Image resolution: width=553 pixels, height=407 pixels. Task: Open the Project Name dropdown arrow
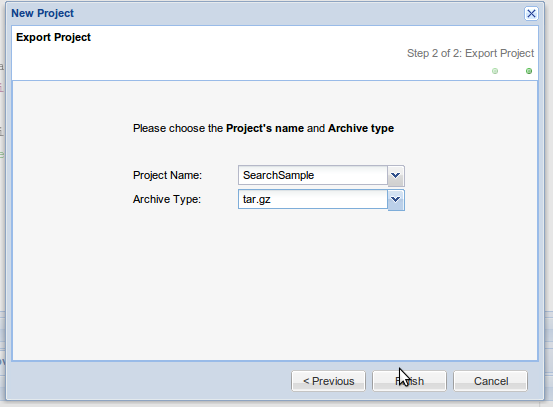coord(396,175)
